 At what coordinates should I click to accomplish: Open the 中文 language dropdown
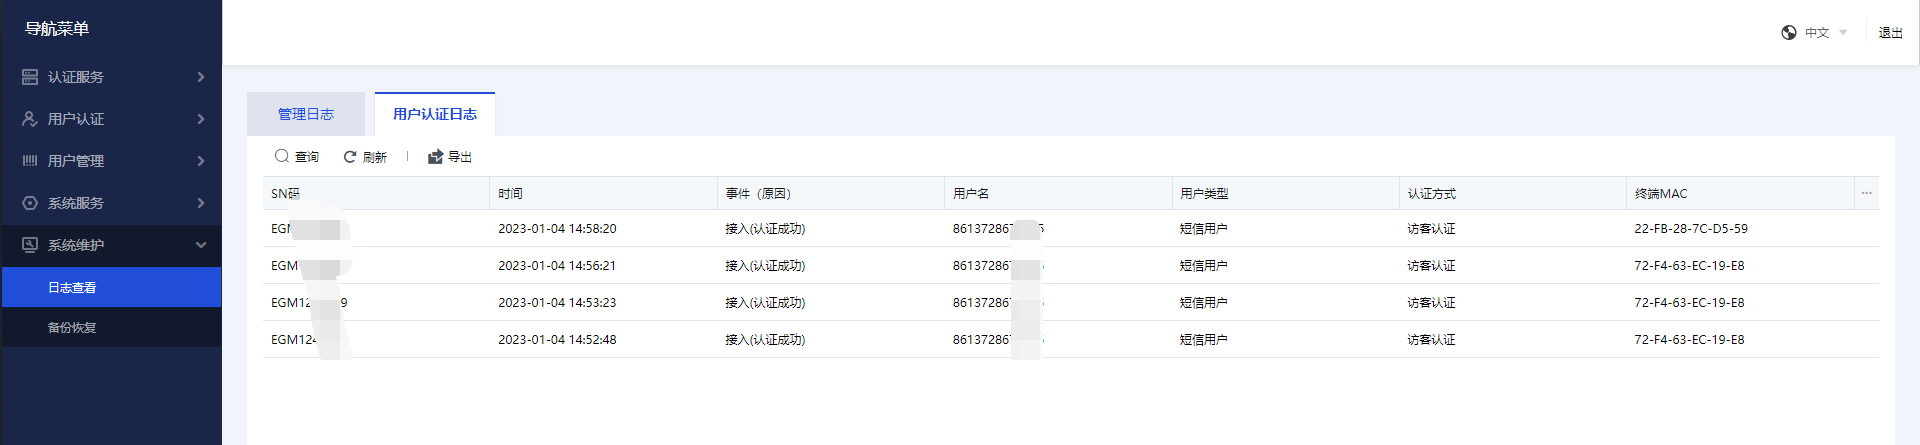tap(1826, 33)
